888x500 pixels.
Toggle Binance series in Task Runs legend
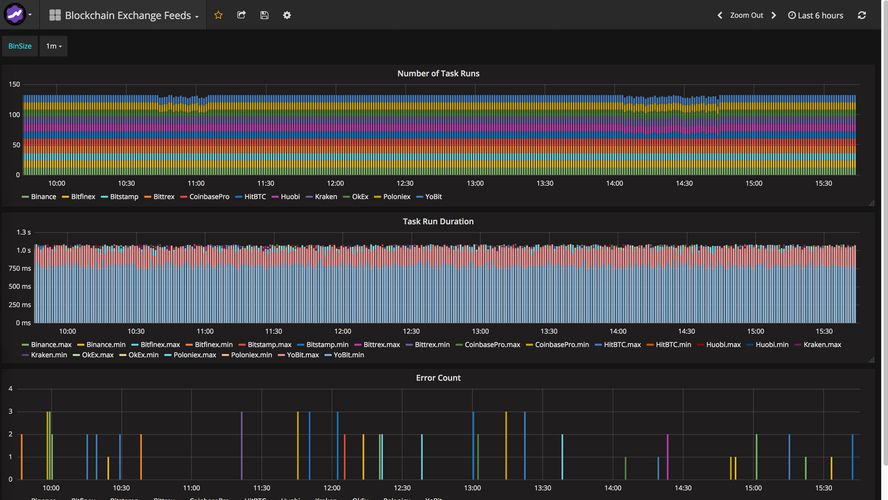43,197
